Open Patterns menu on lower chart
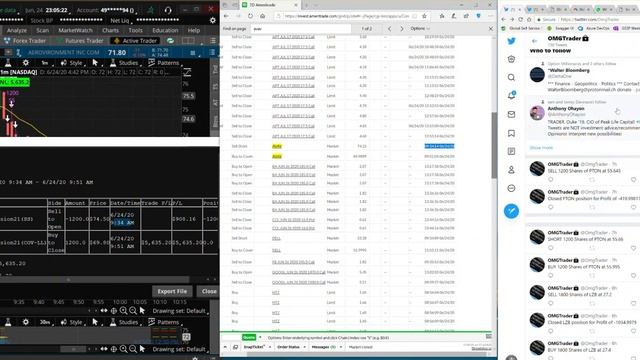This screenshot has height=360, width=640. point(164,322)
